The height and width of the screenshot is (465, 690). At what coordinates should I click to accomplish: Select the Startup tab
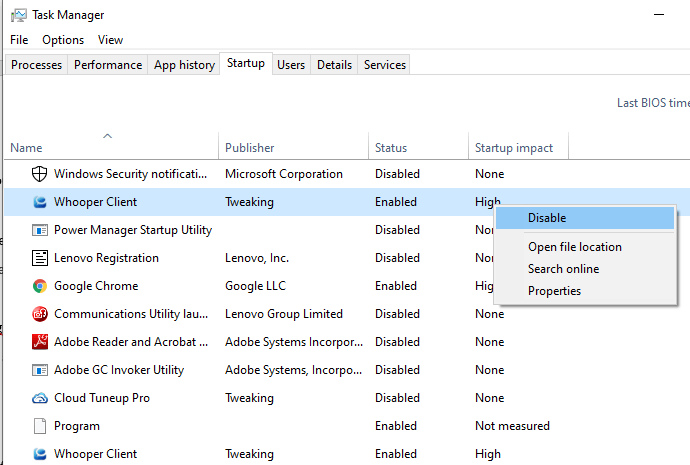tap(246, 63)
